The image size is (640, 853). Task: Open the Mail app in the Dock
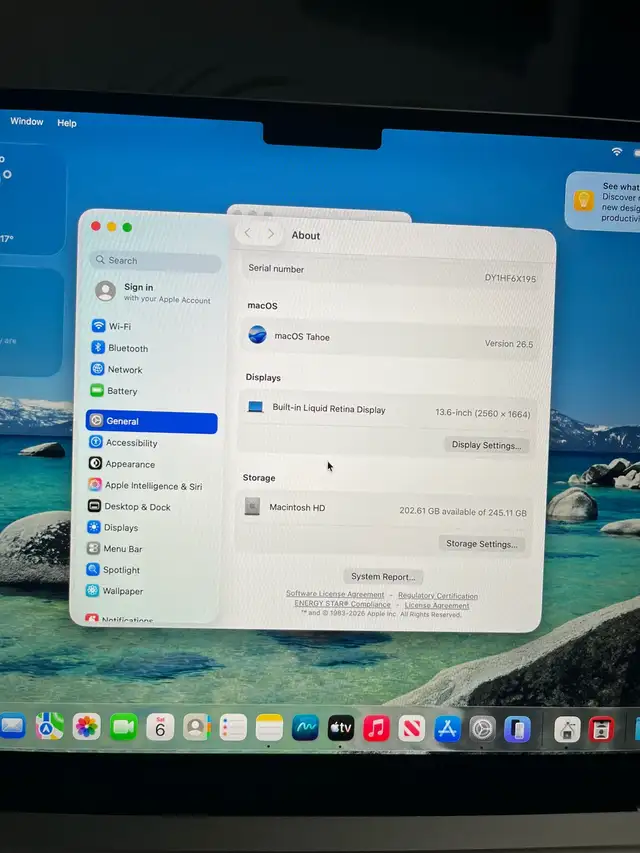click(12, 726)
